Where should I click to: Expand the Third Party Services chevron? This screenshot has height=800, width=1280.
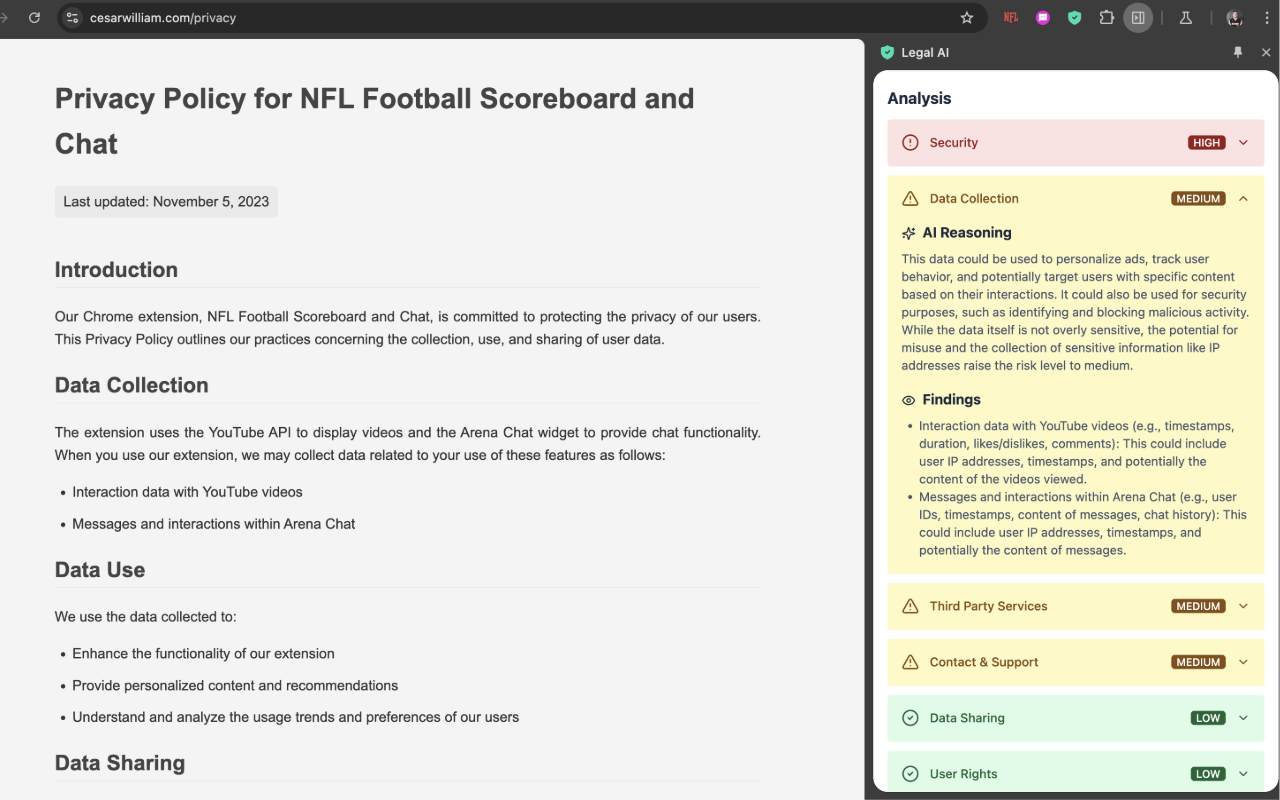pyautogui.click(x=1244, y=606)
